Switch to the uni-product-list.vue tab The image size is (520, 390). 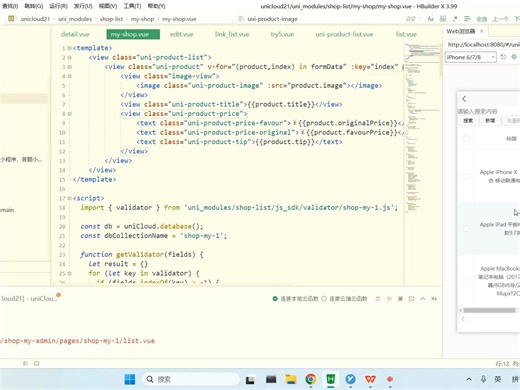[344, 34]
